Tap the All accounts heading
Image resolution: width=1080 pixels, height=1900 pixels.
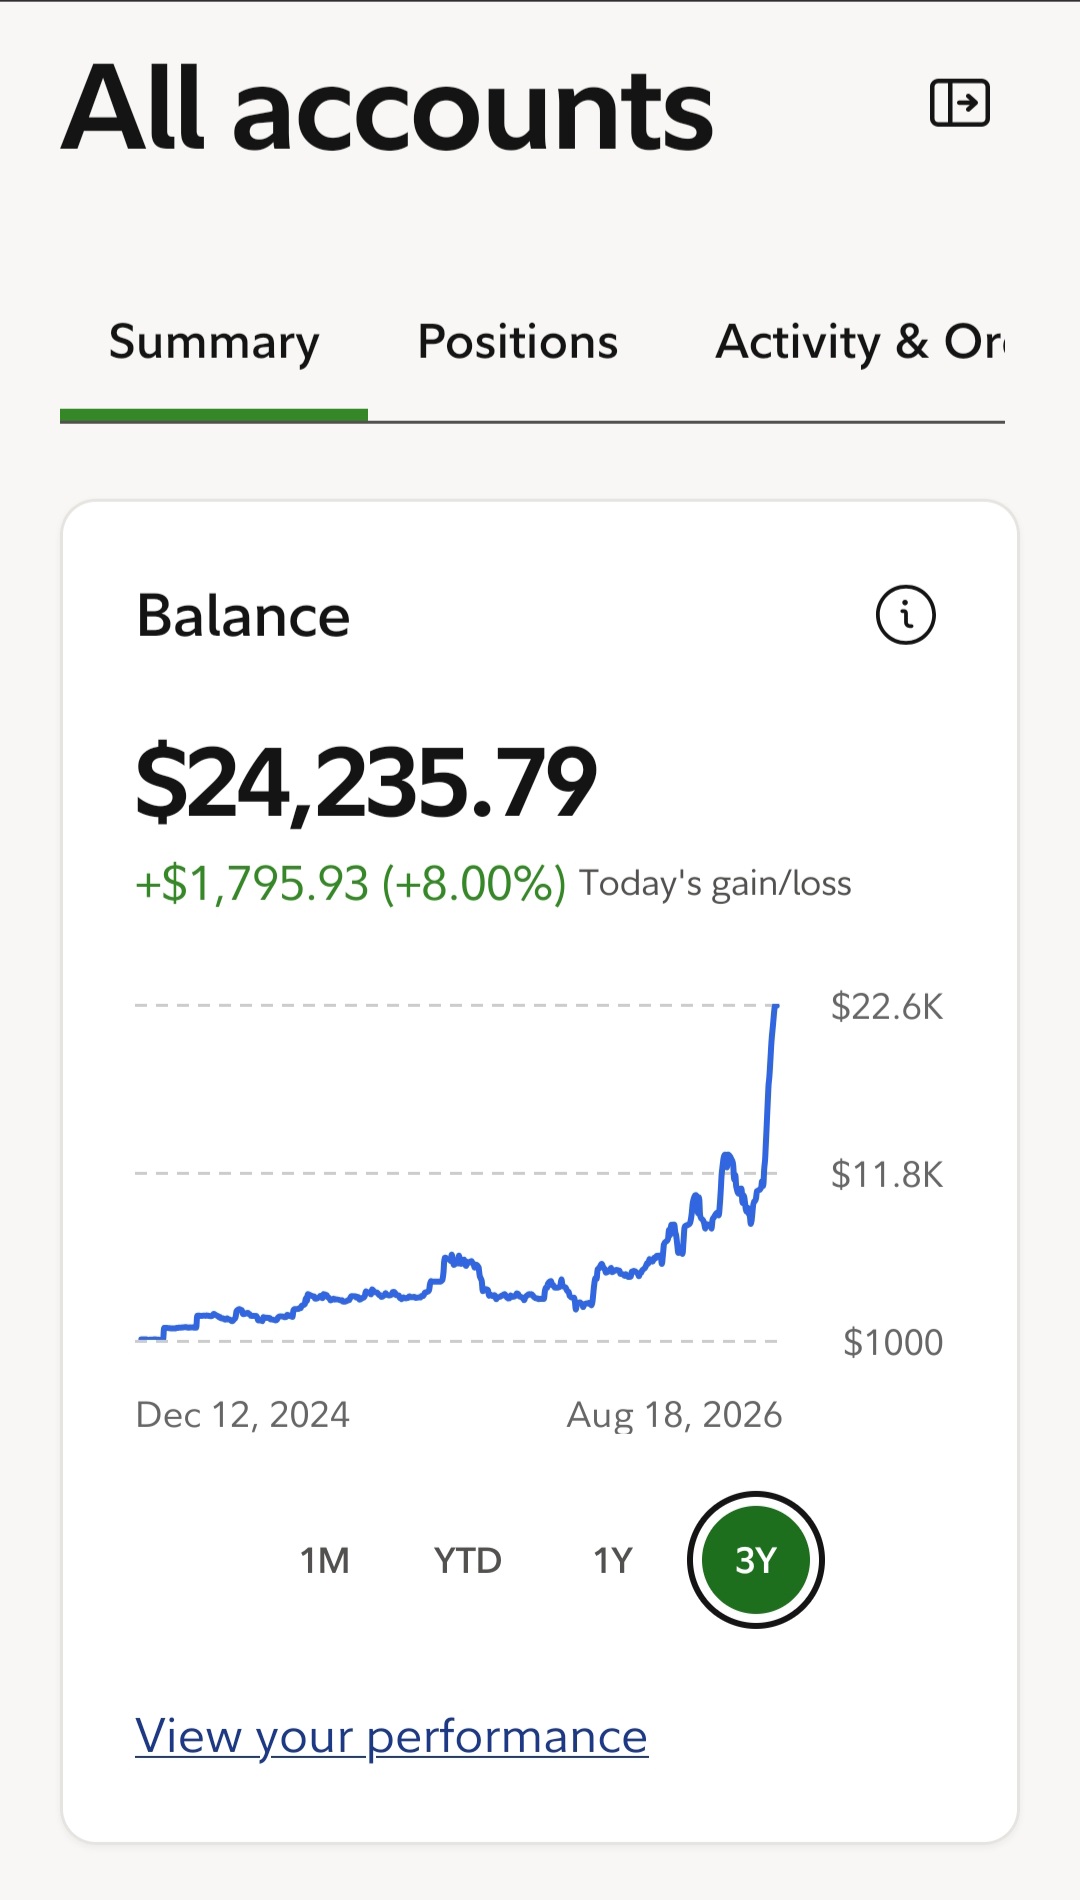coord(388,108)
